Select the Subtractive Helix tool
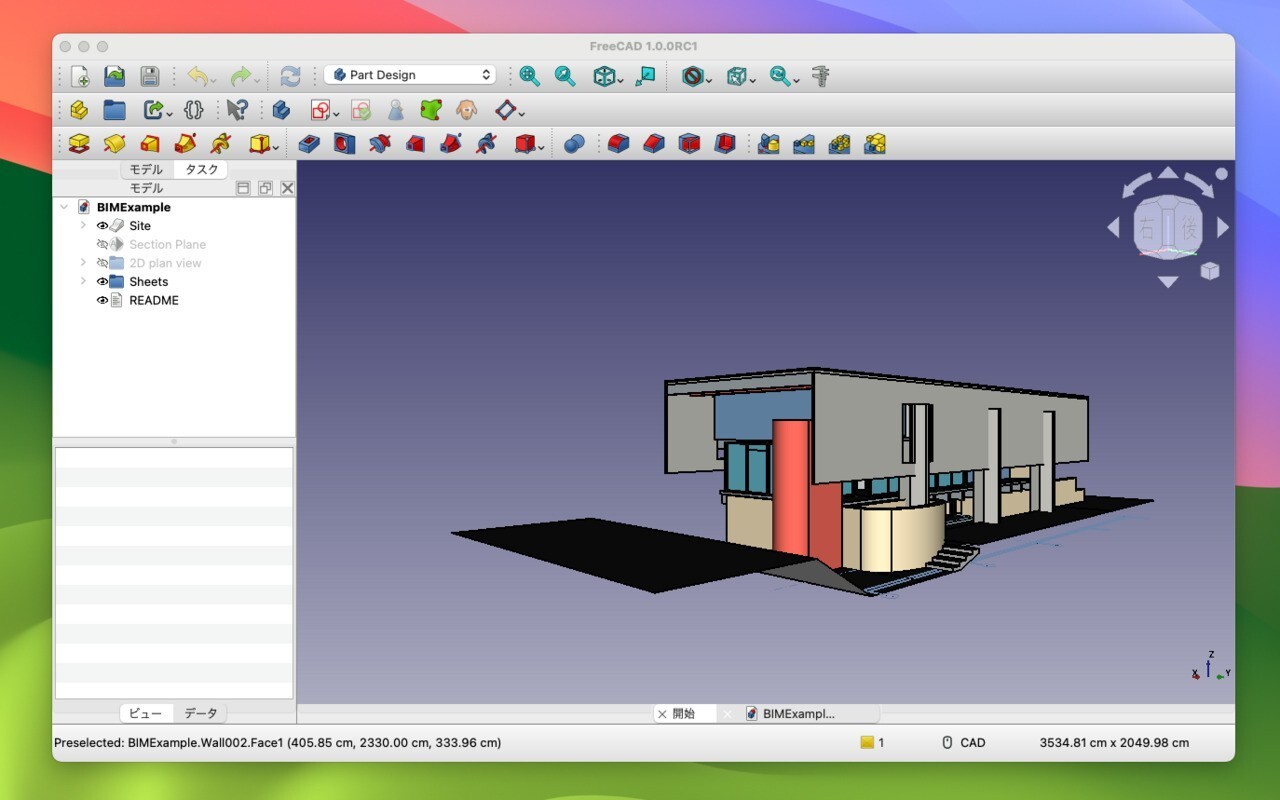 pyautogui.click(x=486, y=144)
